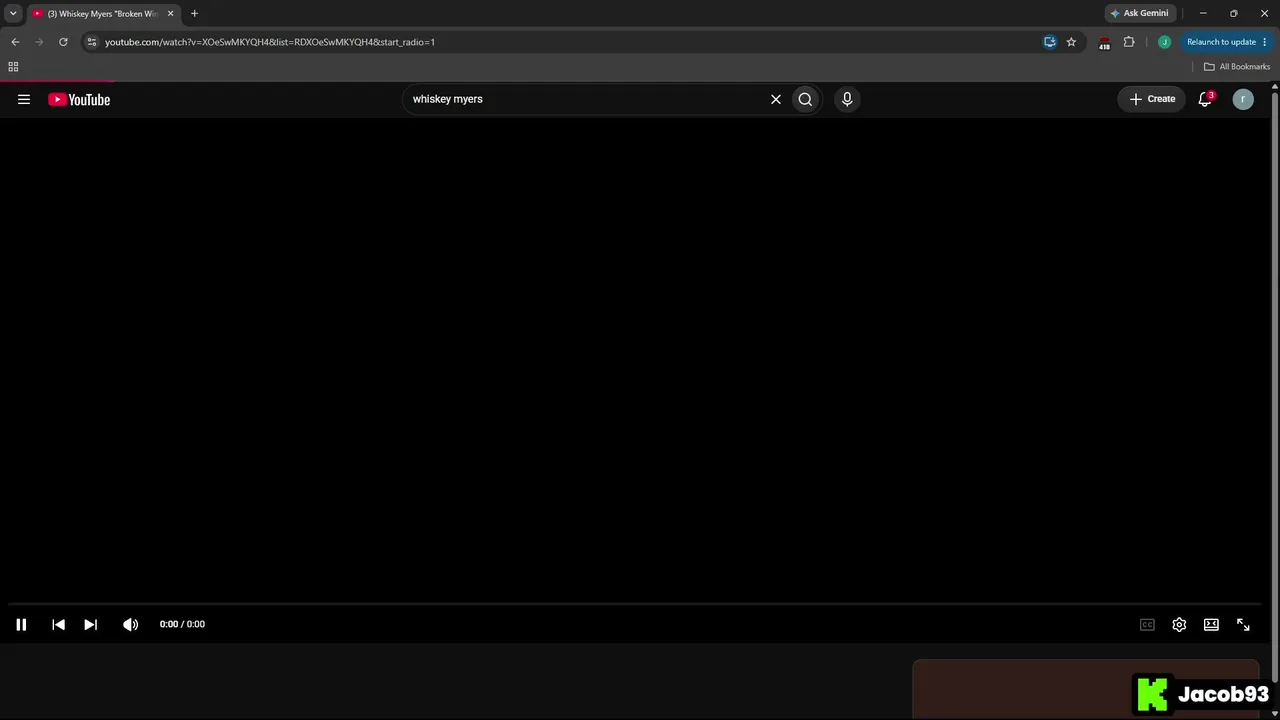Open Chrome profile avatar J
The image size is (1280, 720).
click(x=1164, y=42)
